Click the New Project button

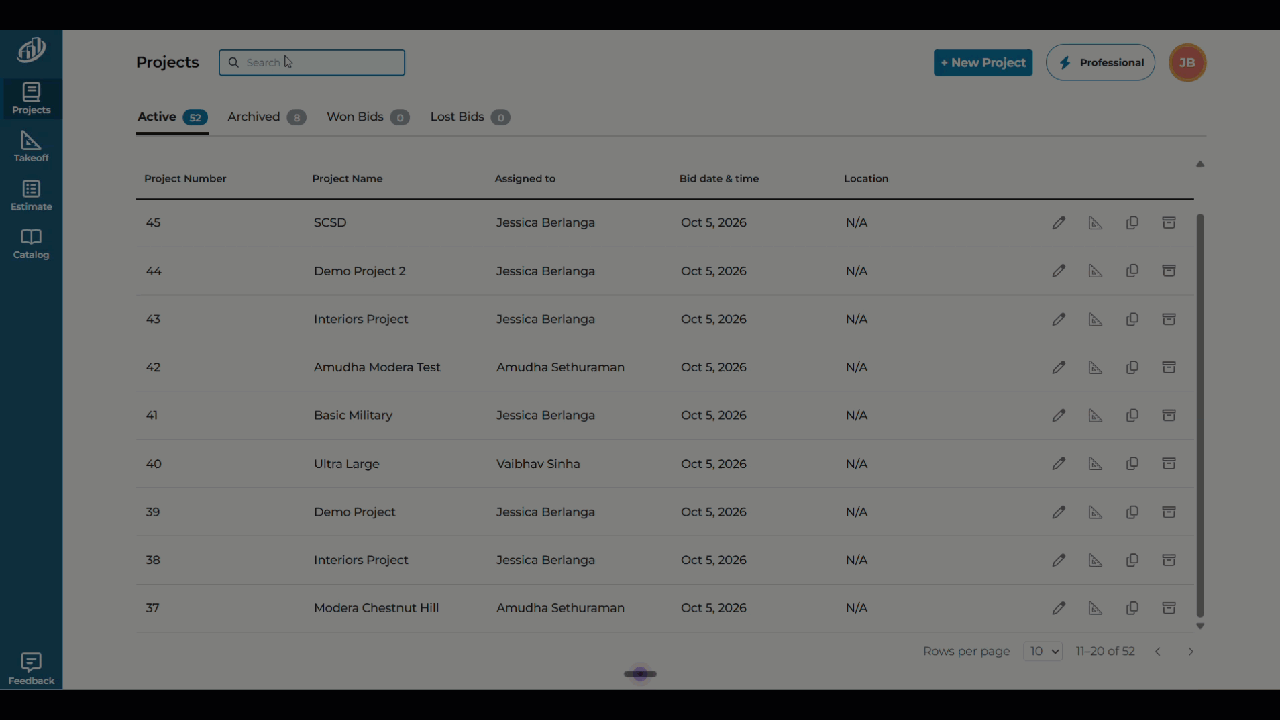983,62
